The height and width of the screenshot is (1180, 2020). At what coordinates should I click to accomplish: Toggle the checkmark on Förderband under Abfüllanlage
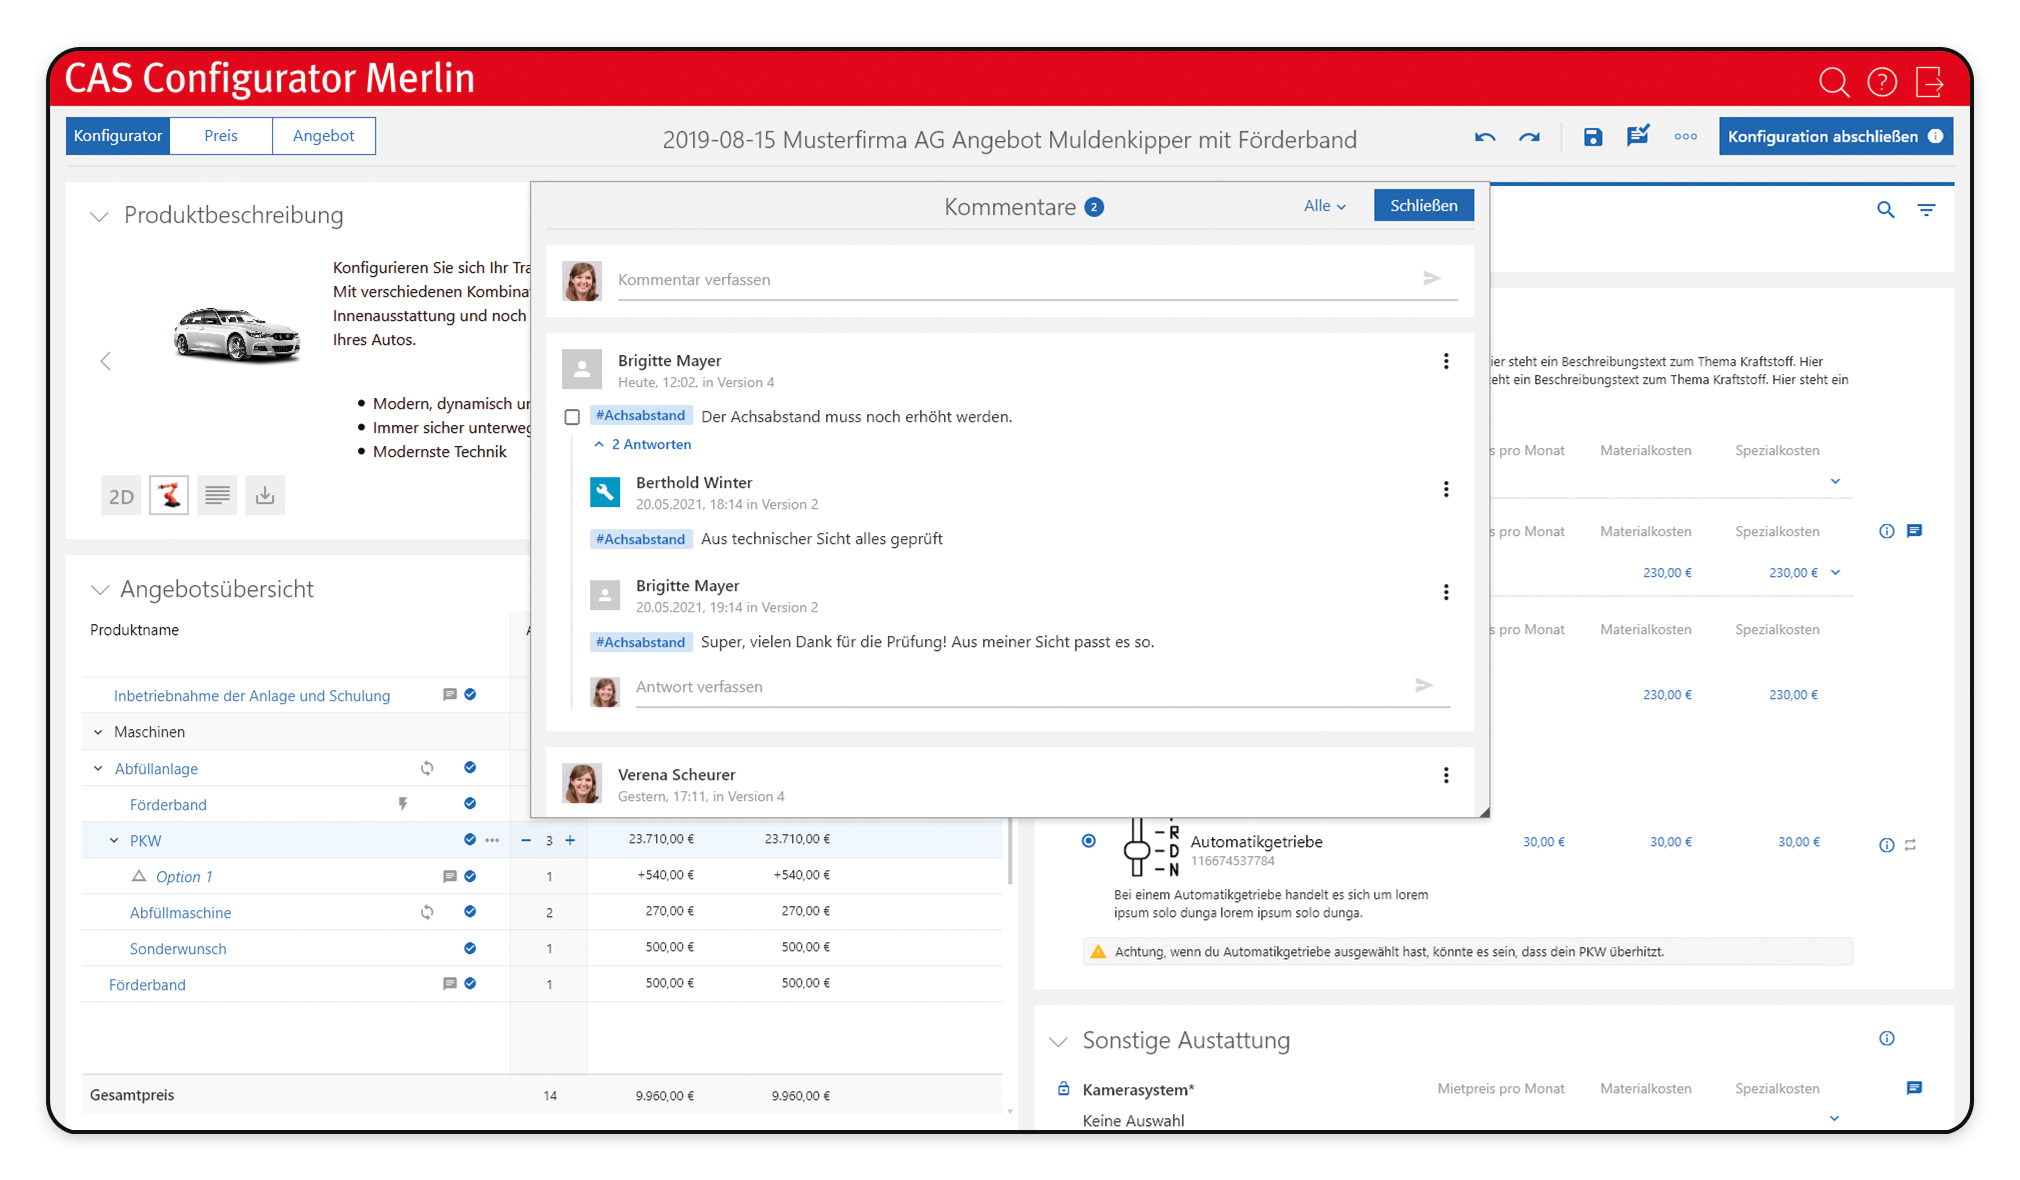tap(470, 803)
